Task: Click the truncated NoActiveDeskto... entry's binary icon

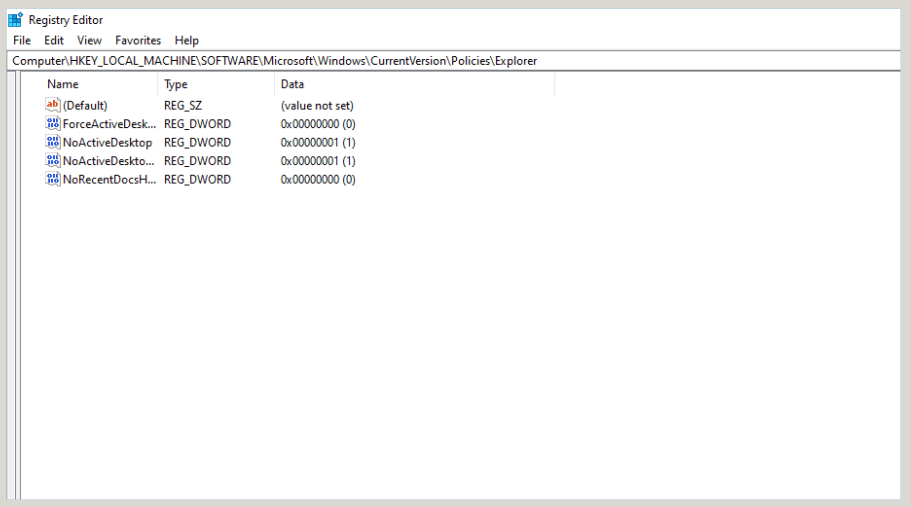Action: tap(53, 161)
